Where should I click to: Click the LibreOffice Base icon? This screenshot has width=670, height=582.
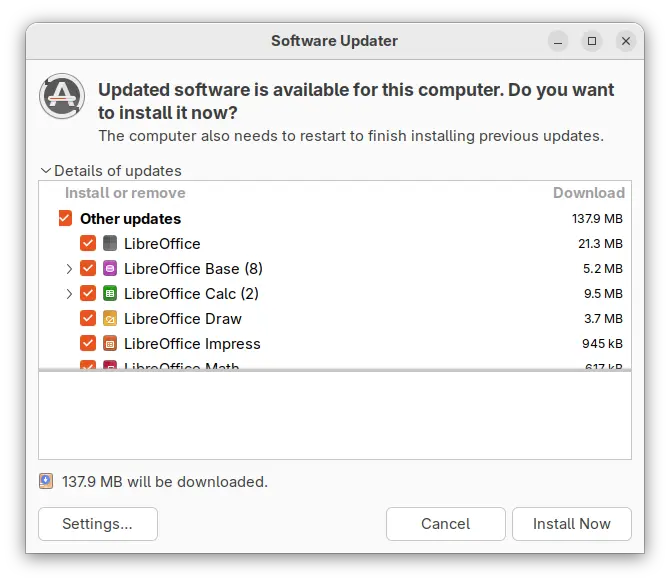click(110, 269)
